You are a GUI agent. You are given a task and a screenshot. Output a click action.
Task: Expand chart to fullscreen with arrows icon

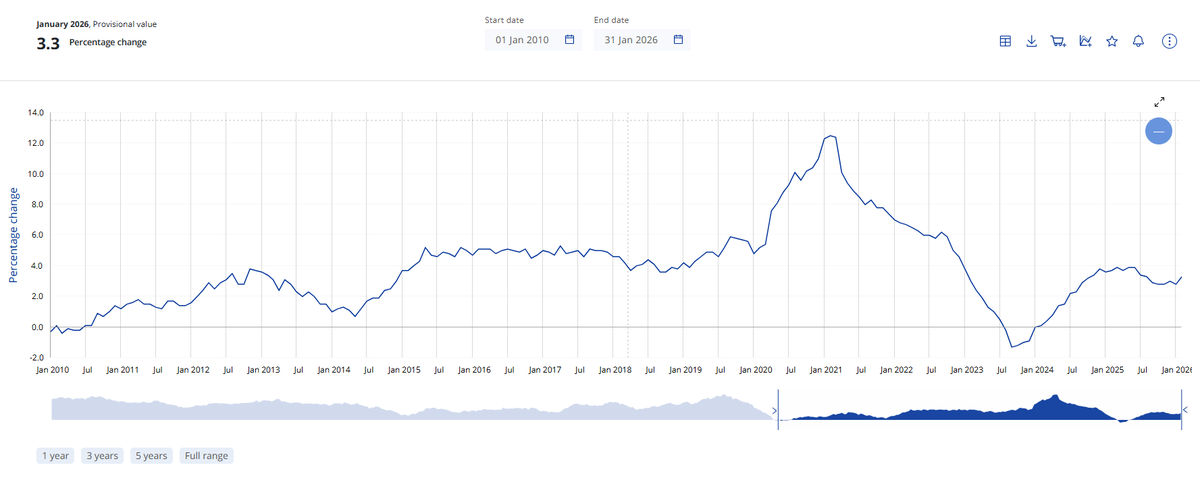click(1159, 102)
